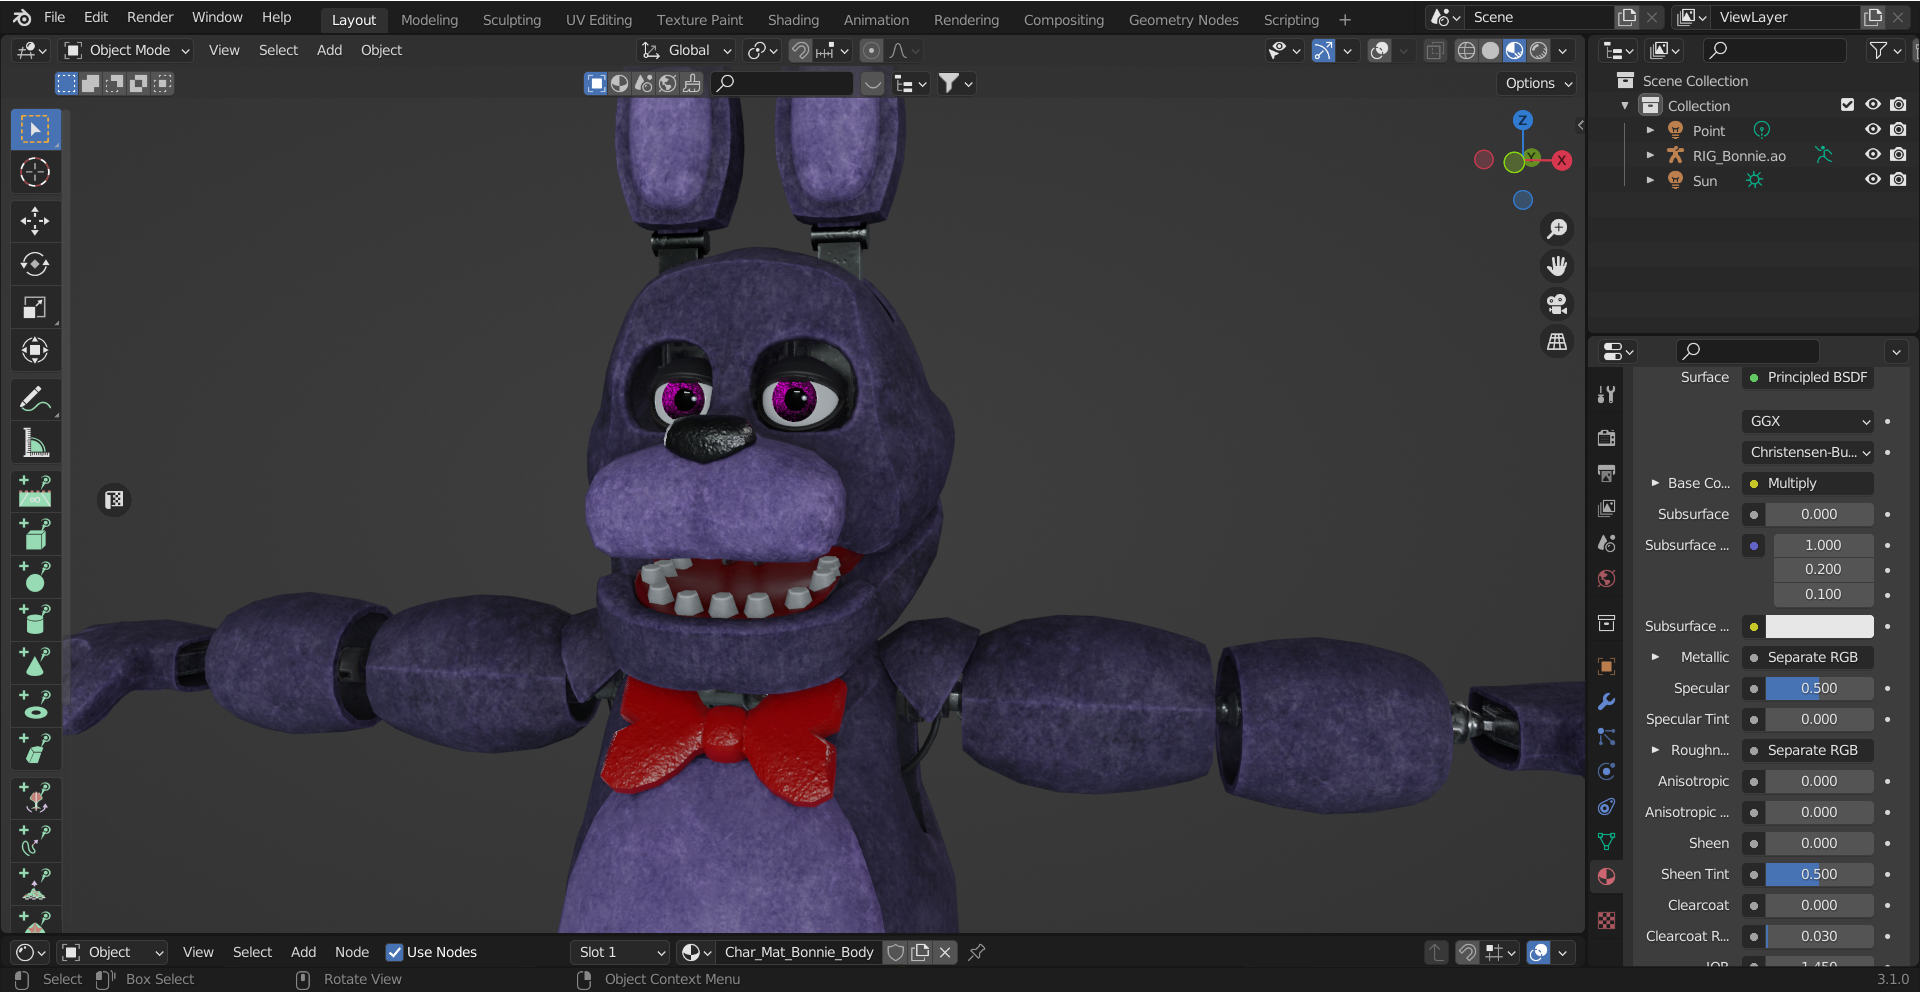Image resolution: width=1920 pixels, height=992 pixels.
Task: Open the Texture properties checker tab
Action: 1607,921
